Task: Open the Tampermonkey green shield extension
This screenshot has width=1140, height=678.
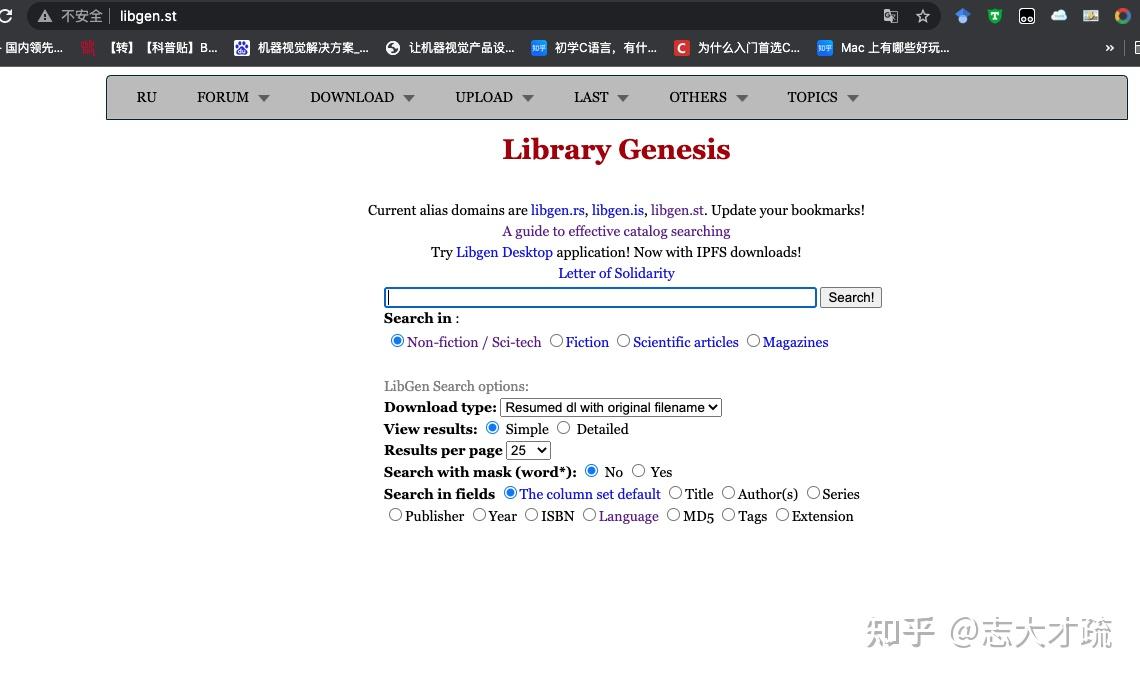Action: [994, 16]
